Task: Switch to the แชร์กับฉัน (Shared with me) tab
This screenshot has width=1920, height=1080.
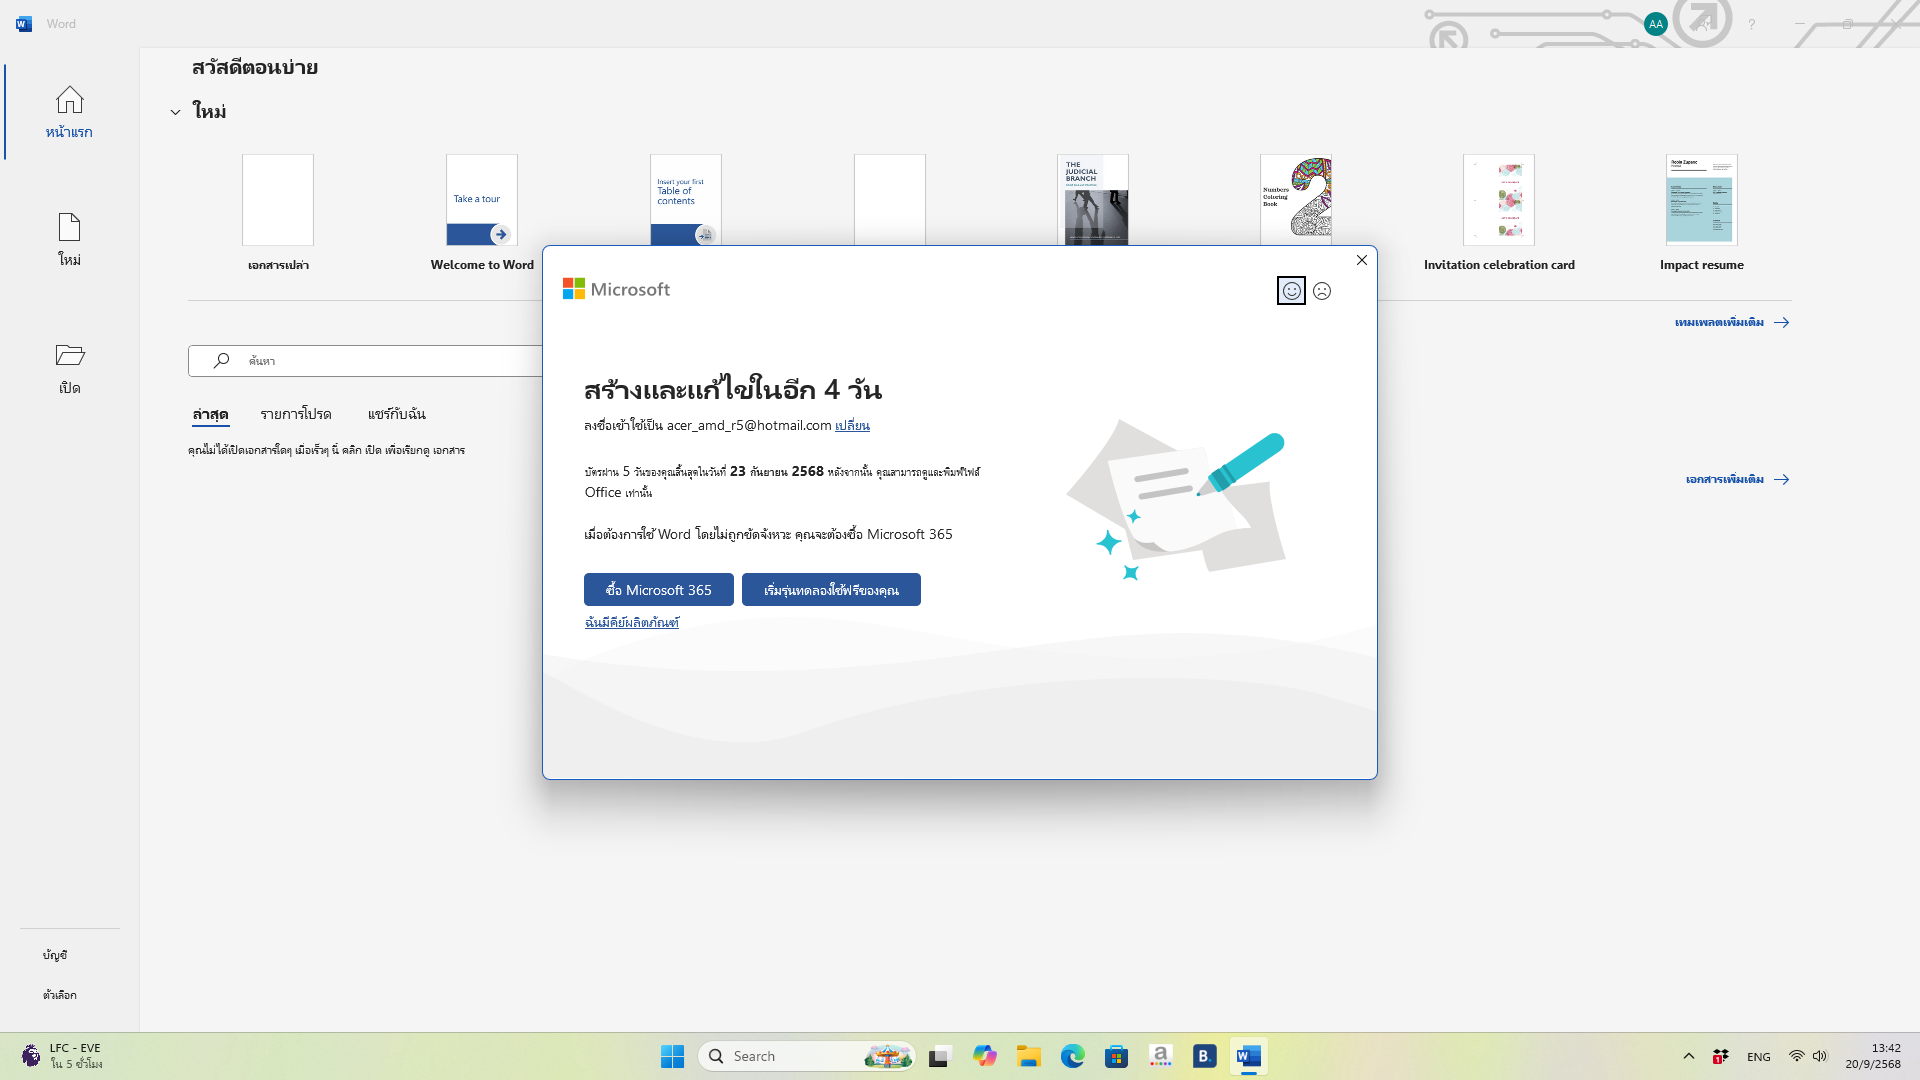Action: (396, 414)
